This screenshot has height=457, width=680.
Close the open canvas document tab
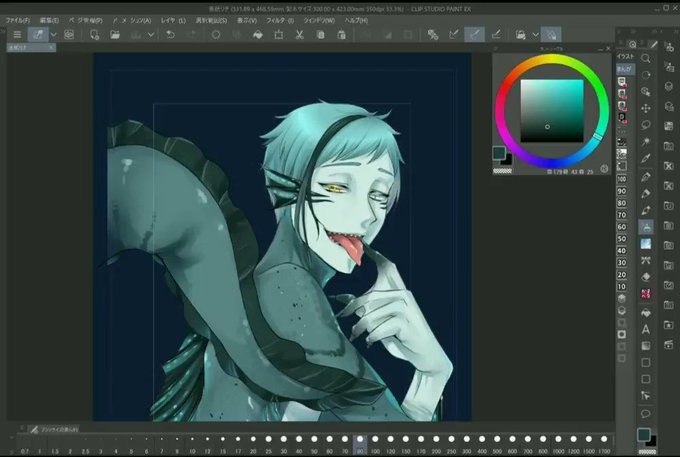(x=51, y=47)
